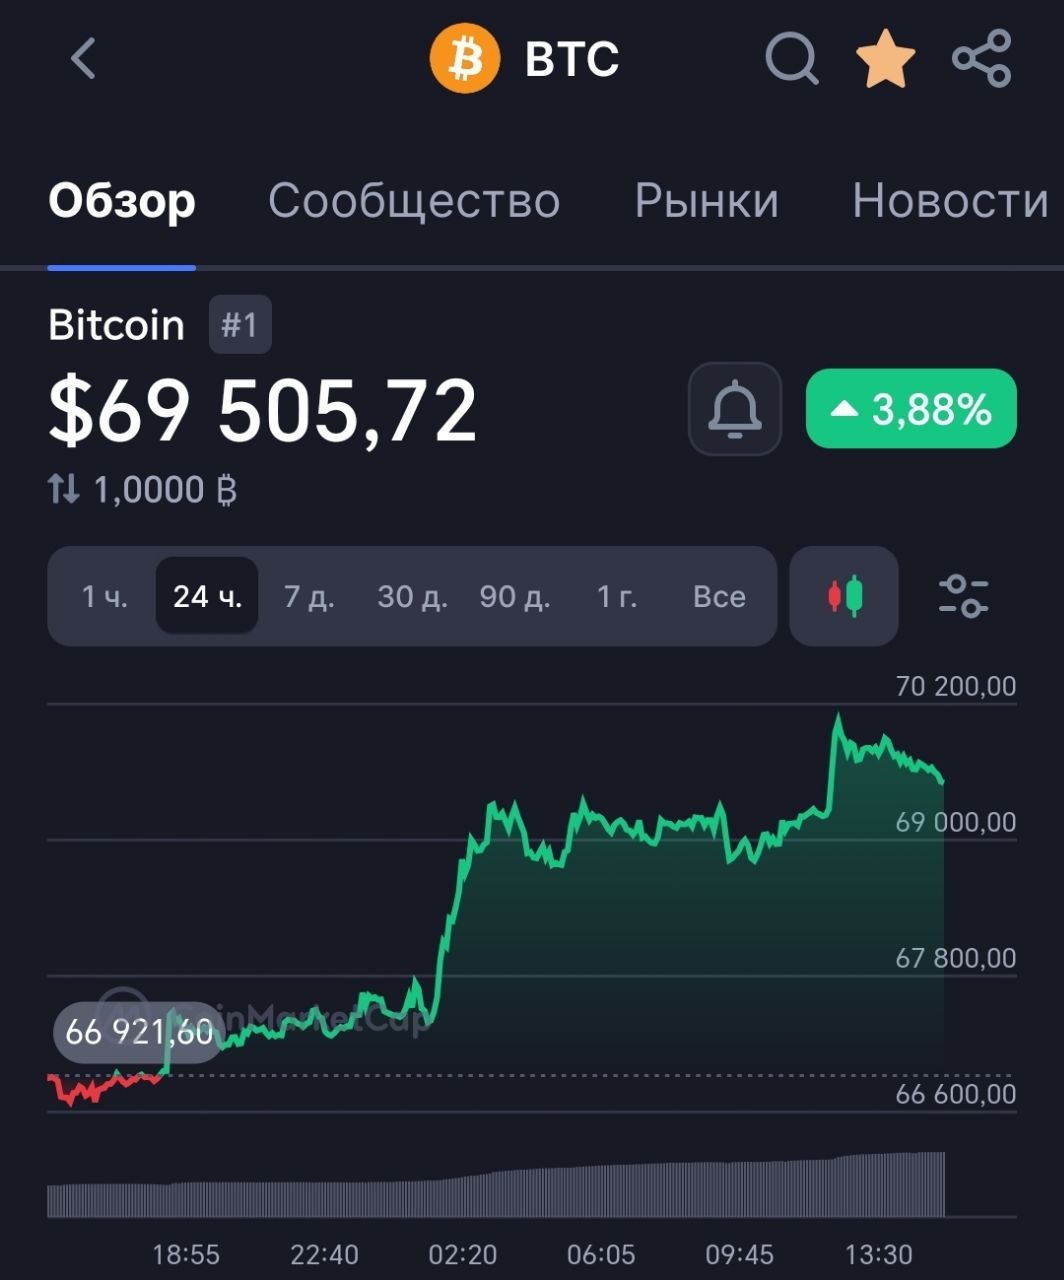Show the 1 г. price chart
Viewport: 1064px width, 1280px height.
pos(616,597)
